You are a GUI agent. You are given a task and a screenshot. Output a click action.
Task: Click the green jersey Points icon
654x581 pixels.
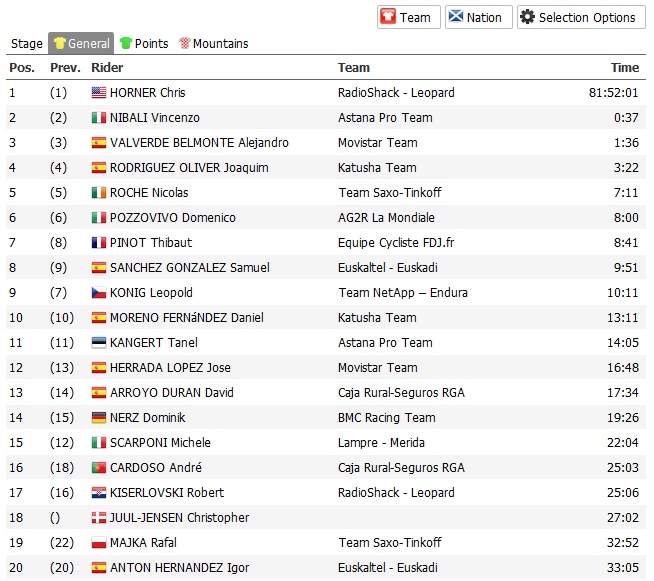126,44
